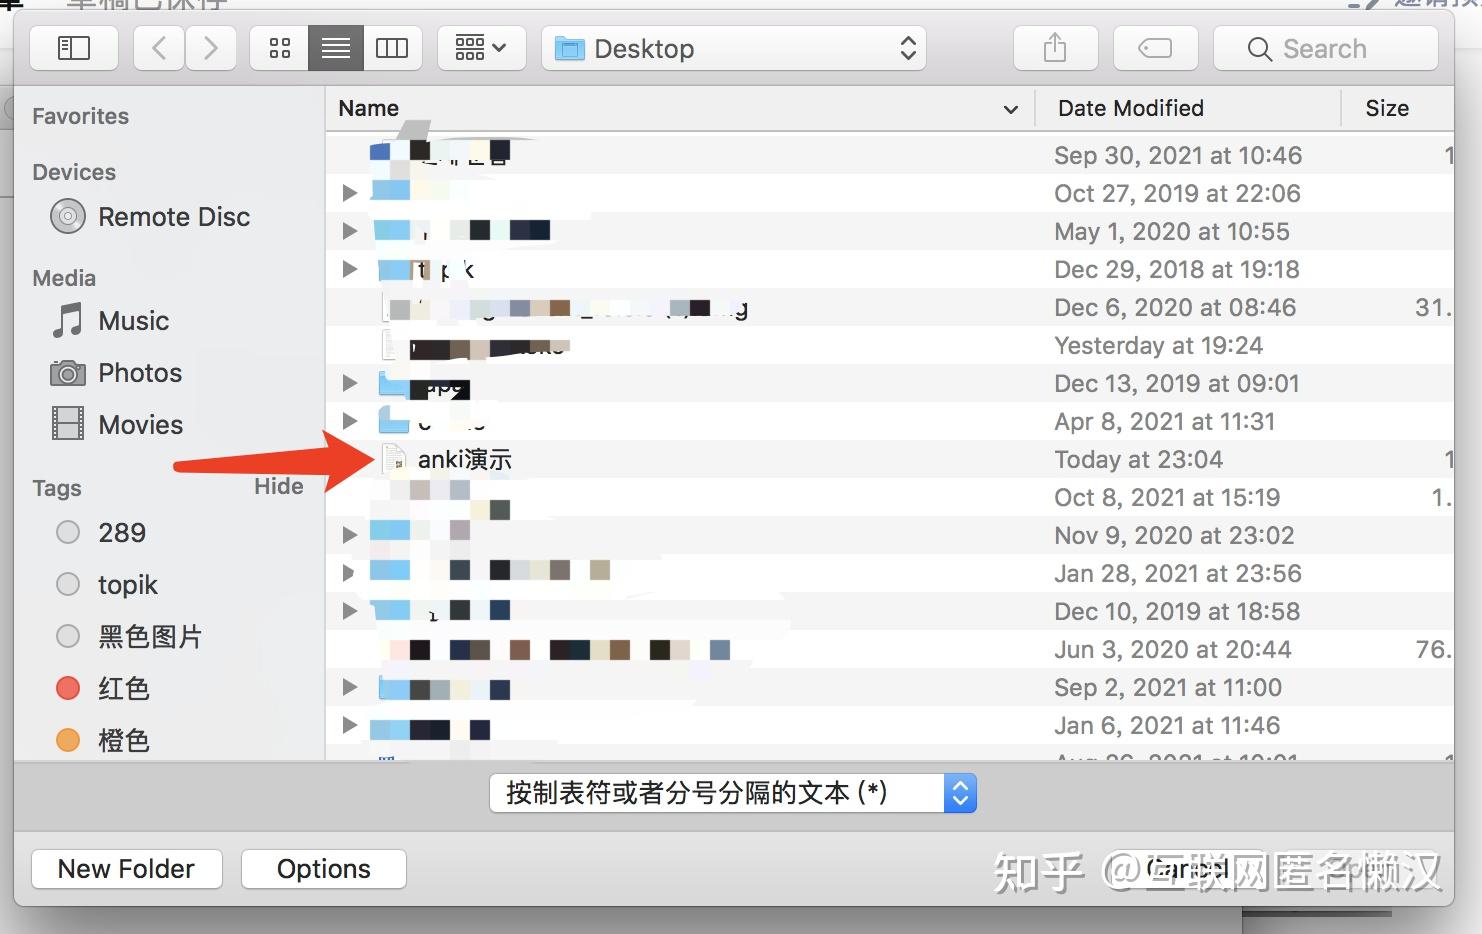Screen dimensions: 1482x934
Task: Select the Movies sidebar icon
Action: tap(67, 423)
